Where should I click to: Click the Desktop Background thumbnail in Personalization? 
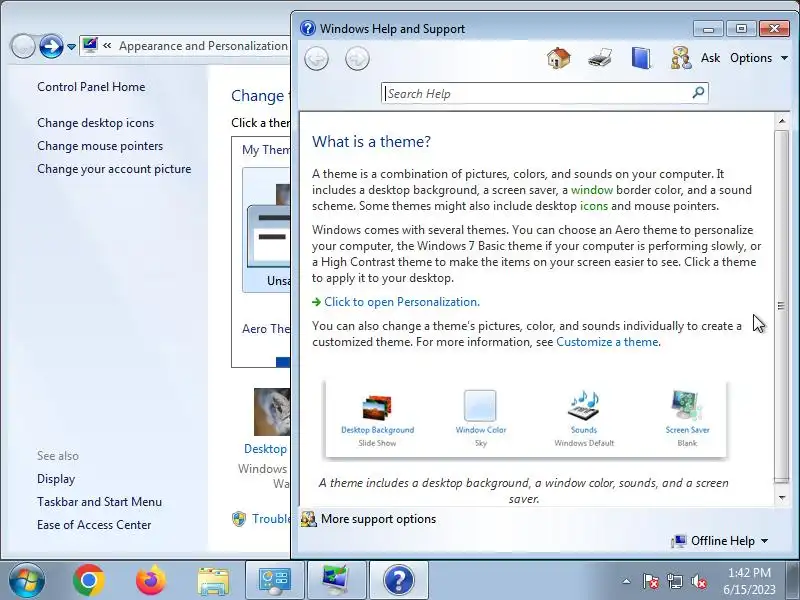click(272, 412)
